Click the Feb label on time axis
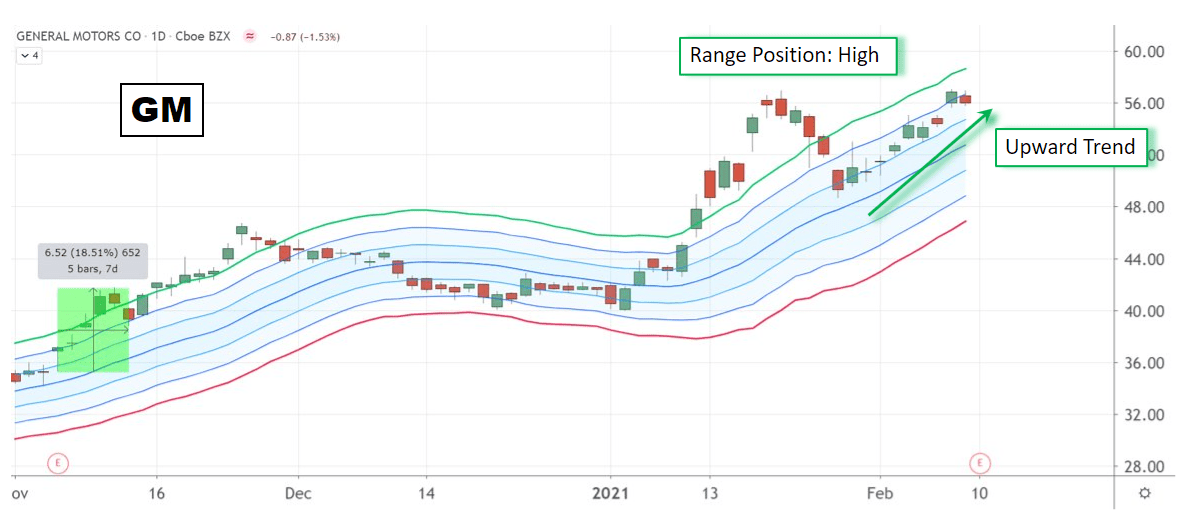1185x521 pixels. click(x=880, y=494)
